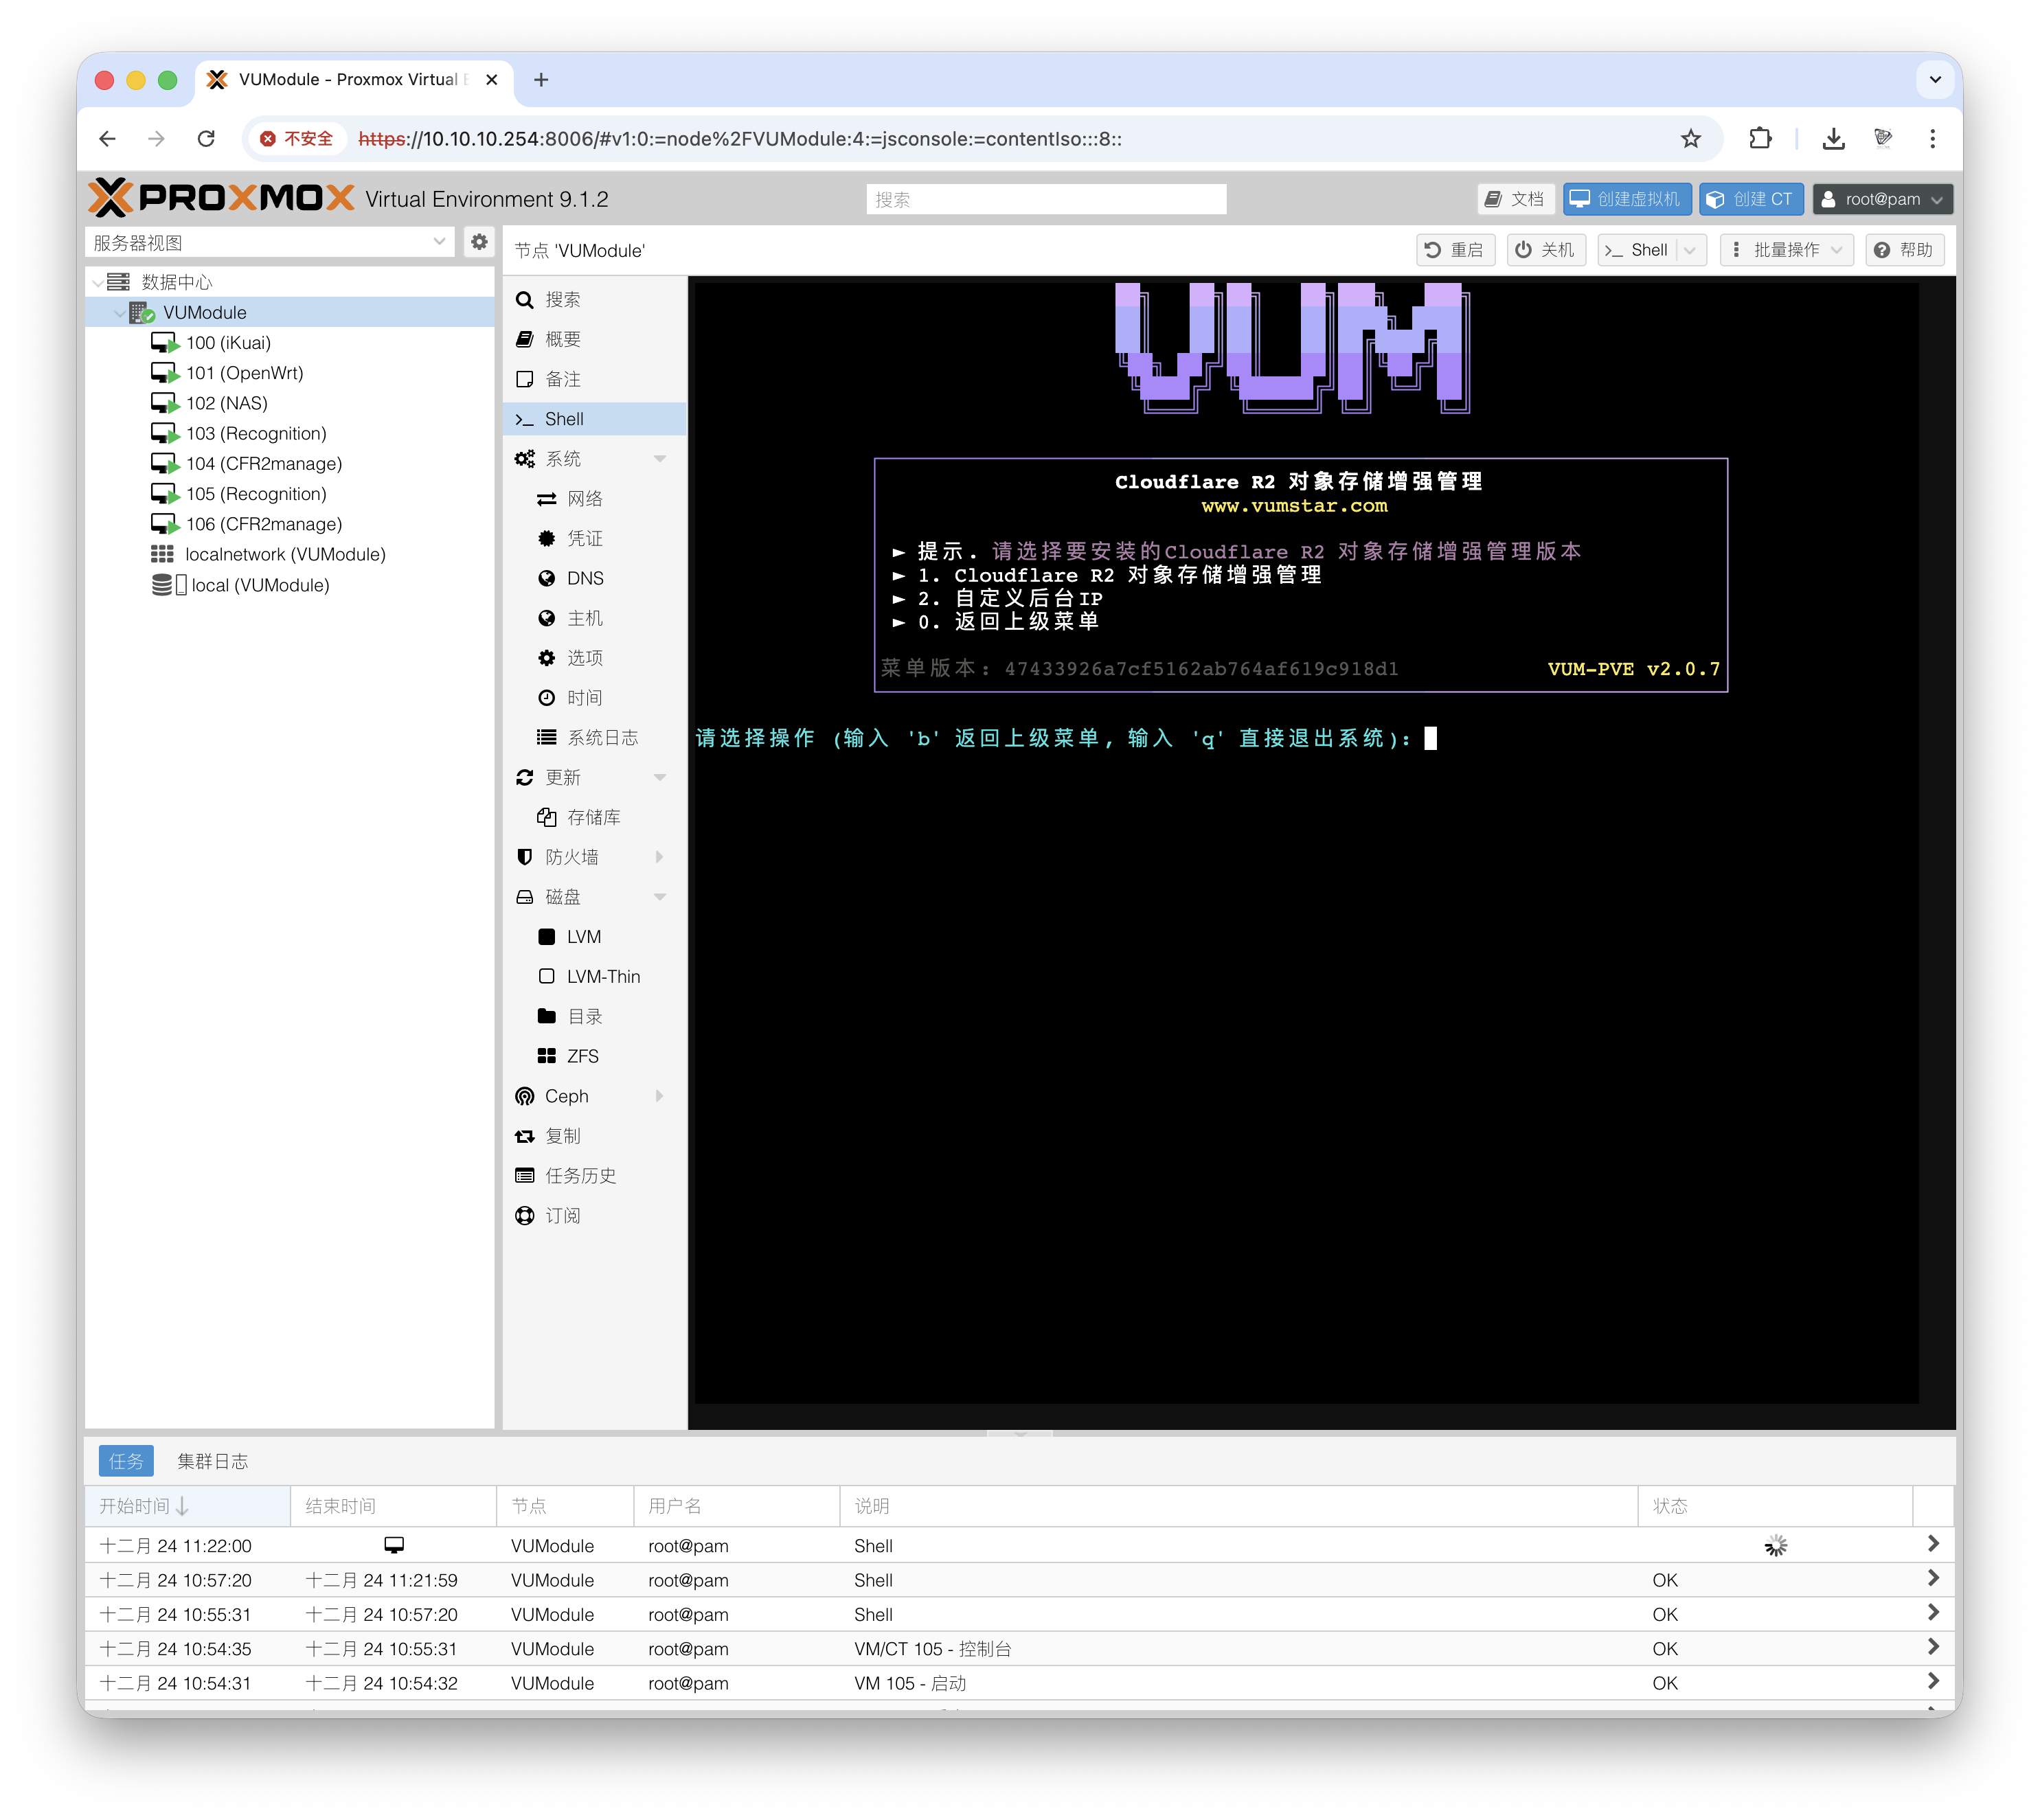Click the 搜索 search input field

tap(1046, 199)
